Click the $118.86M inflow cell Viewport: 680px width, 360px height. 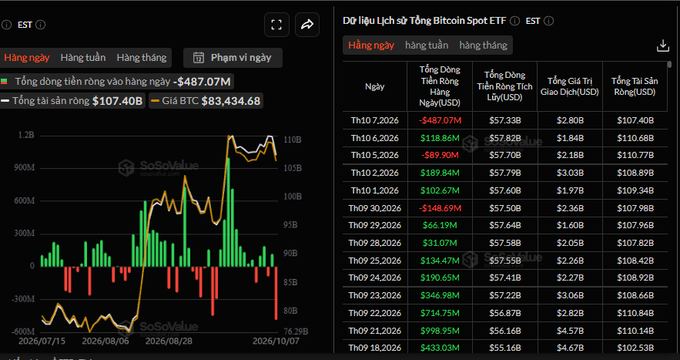tap(440, 138)
